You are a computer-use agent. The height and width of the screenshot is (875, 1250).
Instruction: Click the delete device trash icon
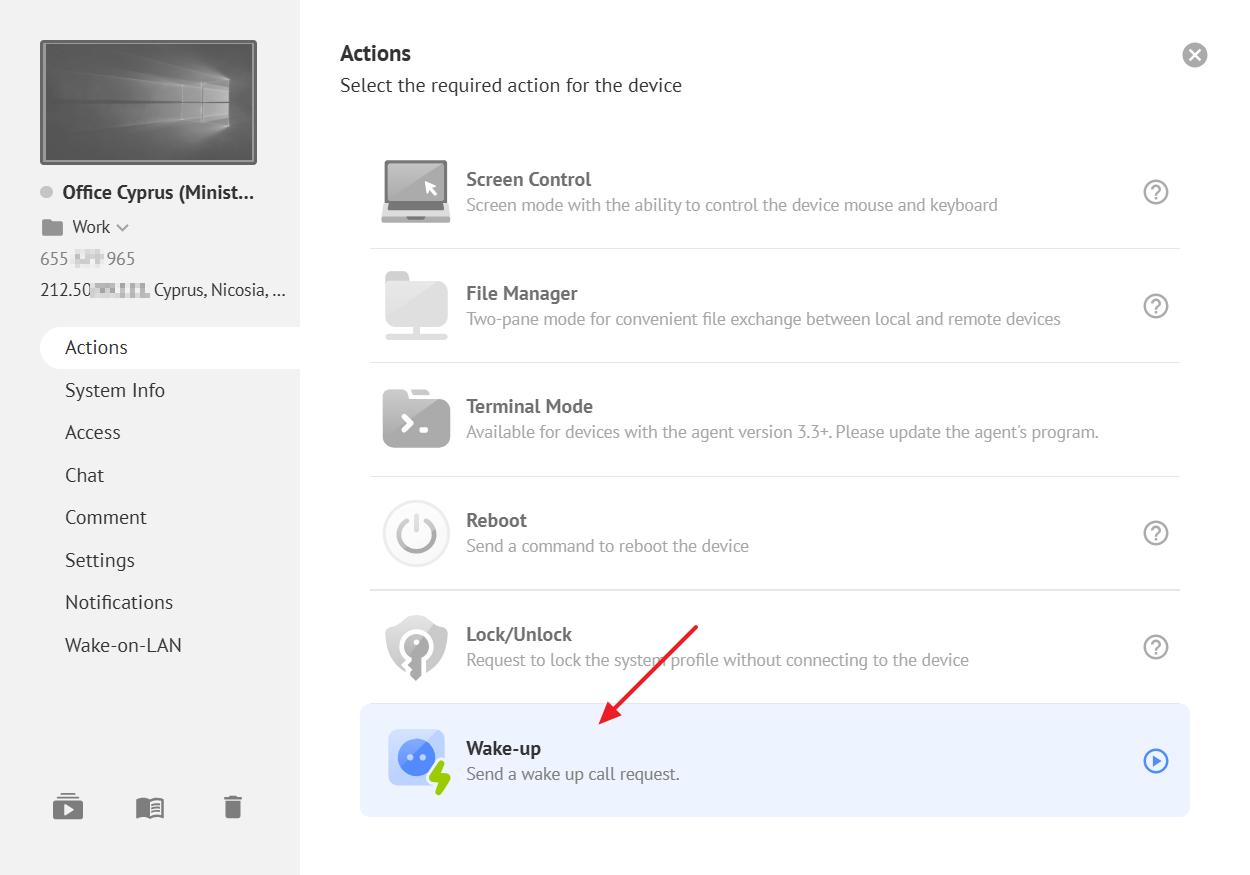pyautogui.click(x=233, y=807)
